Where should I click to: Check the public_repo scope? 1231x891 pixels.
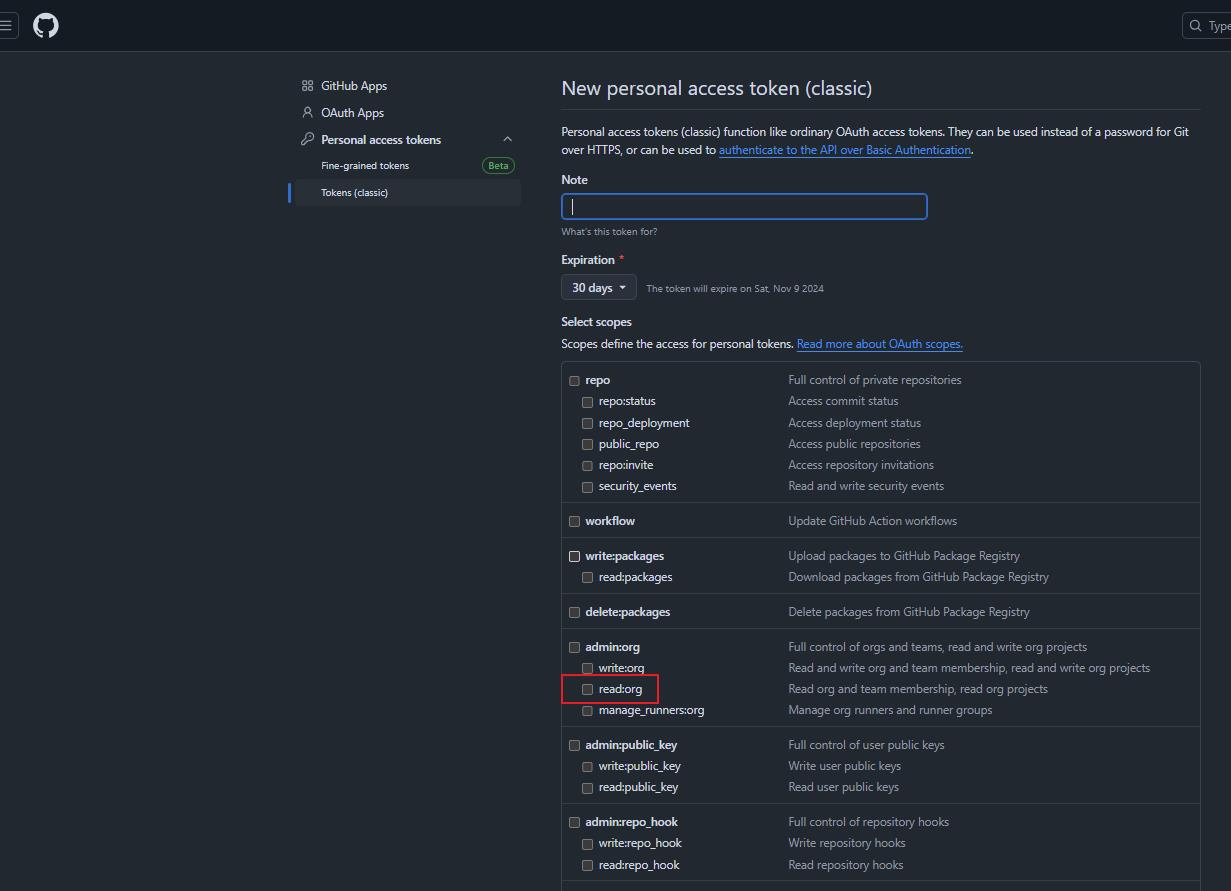pyautogui.click(x=588, y=445)
